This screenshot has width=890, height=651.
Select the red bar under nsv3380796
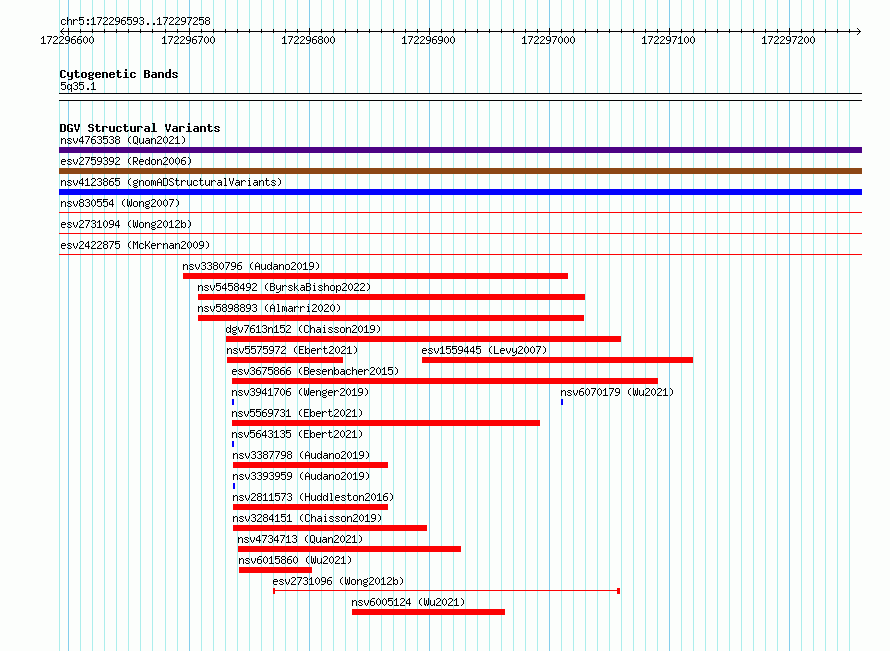point(375,276)
